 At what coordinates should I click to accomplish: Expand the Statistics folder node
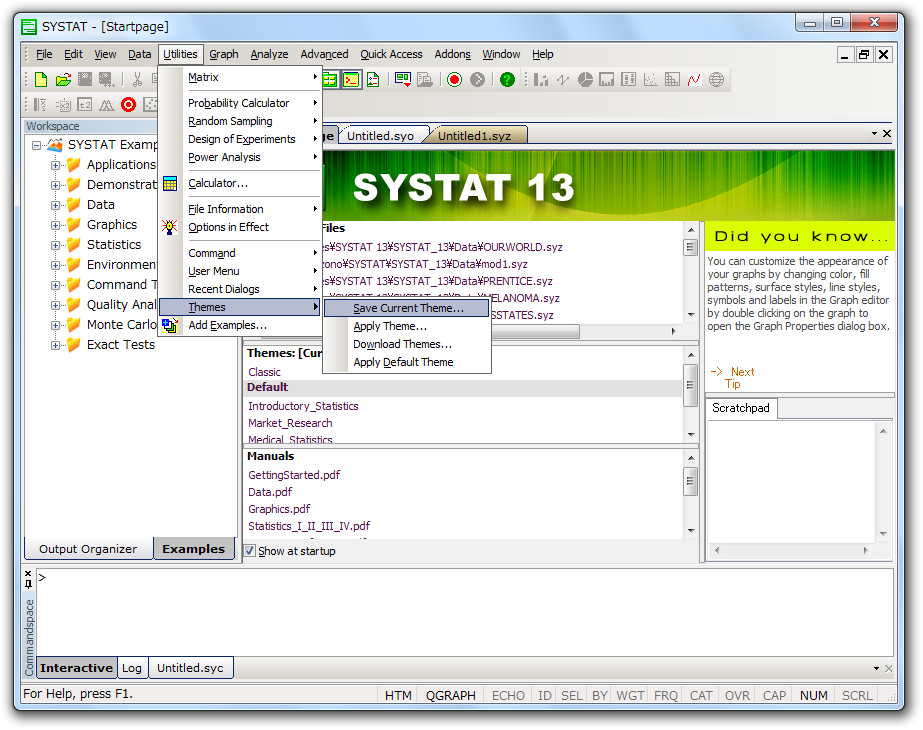click(x=55, y=245)
